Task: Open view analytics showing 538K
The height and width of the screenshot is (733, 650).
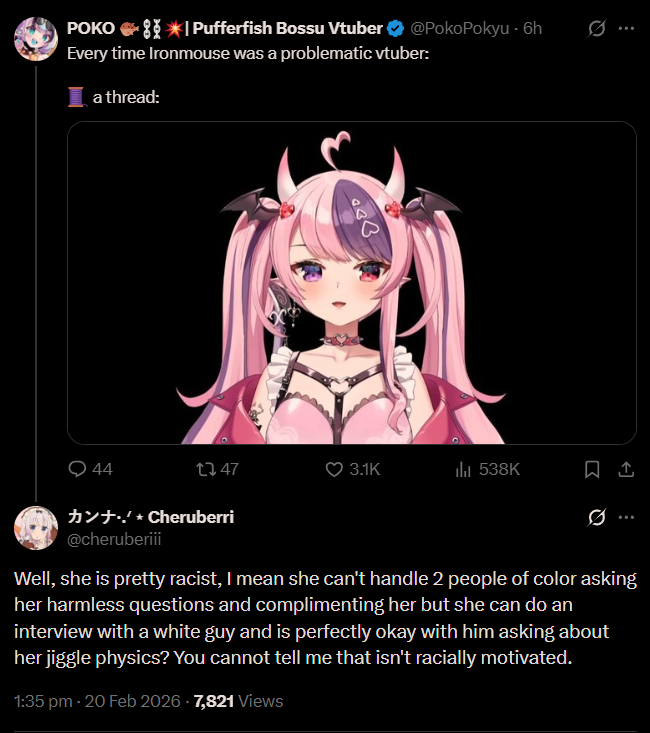Action: [x=487, y=469]
